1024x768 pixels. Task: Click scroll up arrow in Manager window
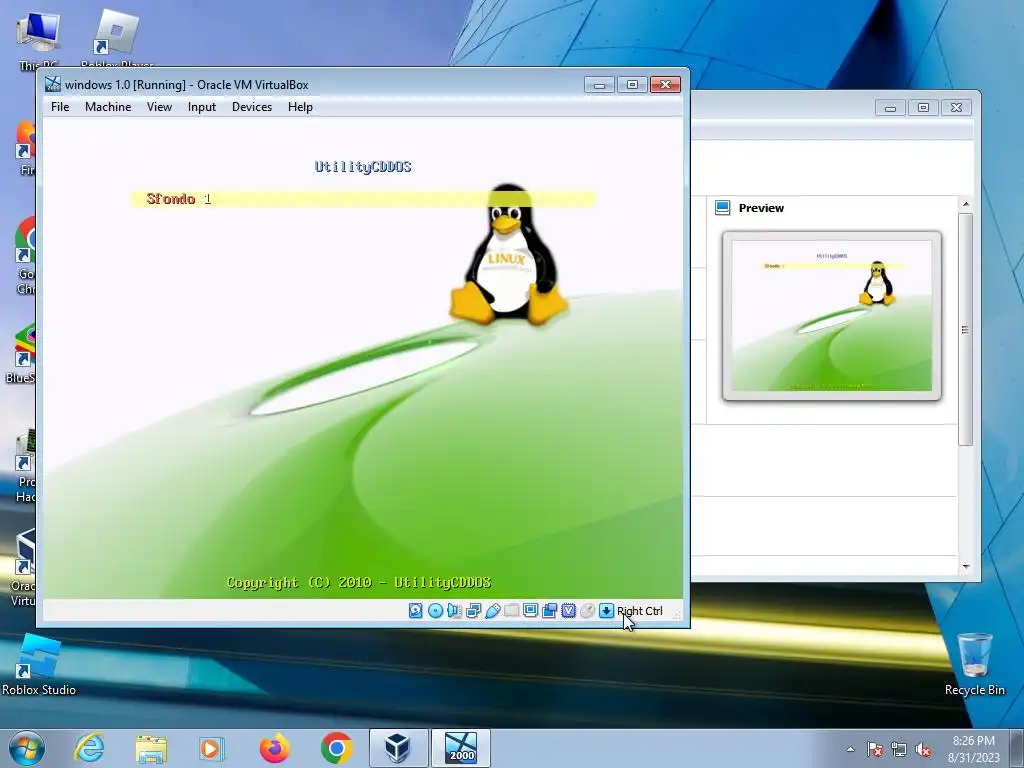click(966, 204)
